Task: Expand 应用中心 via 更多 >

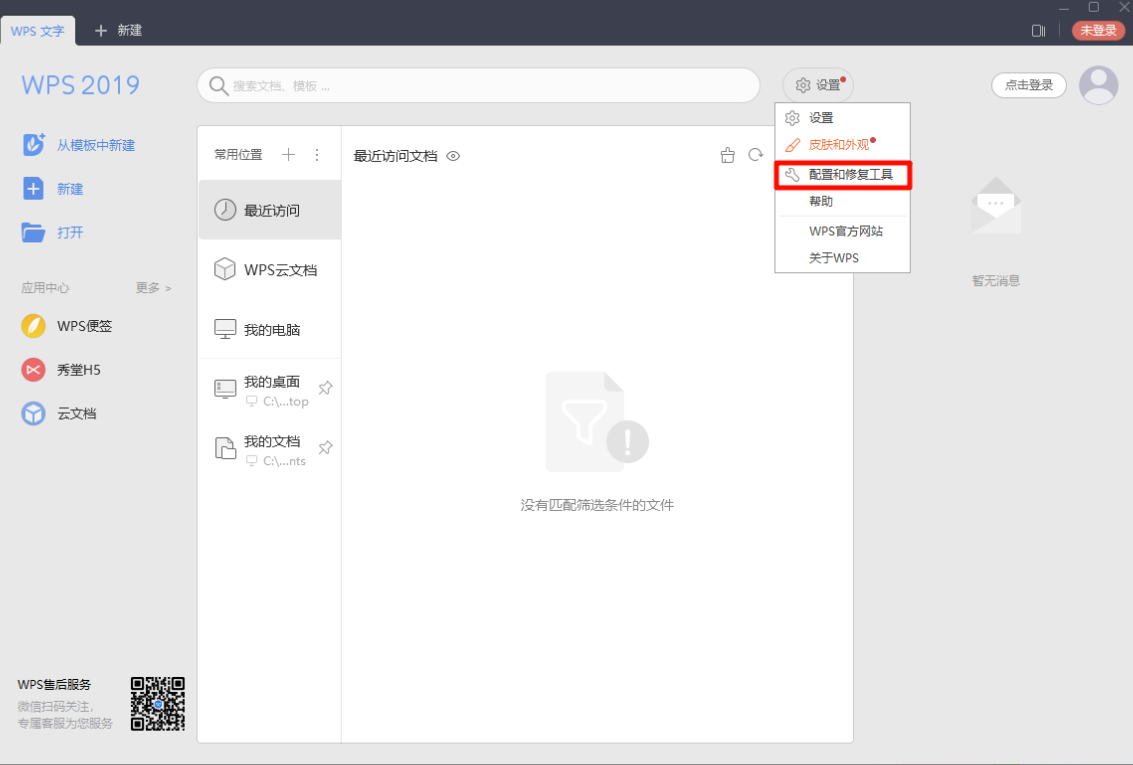Action: coord(153,288)
